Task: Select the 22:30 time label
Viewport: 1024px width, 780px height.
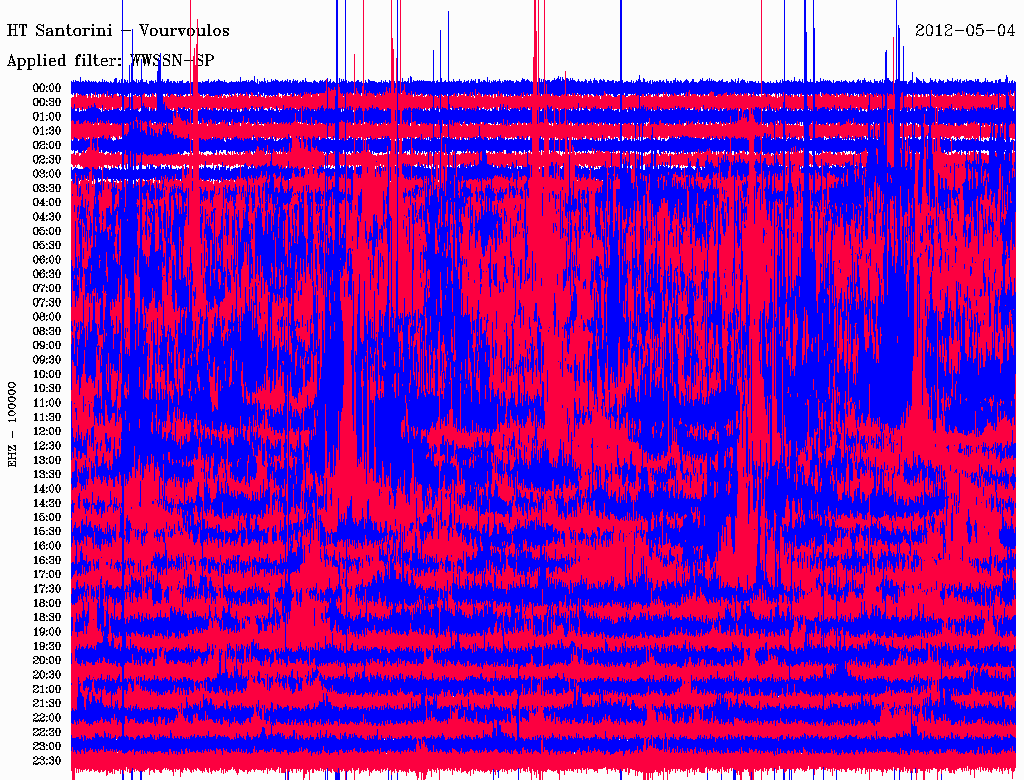Action: point(47,732)
